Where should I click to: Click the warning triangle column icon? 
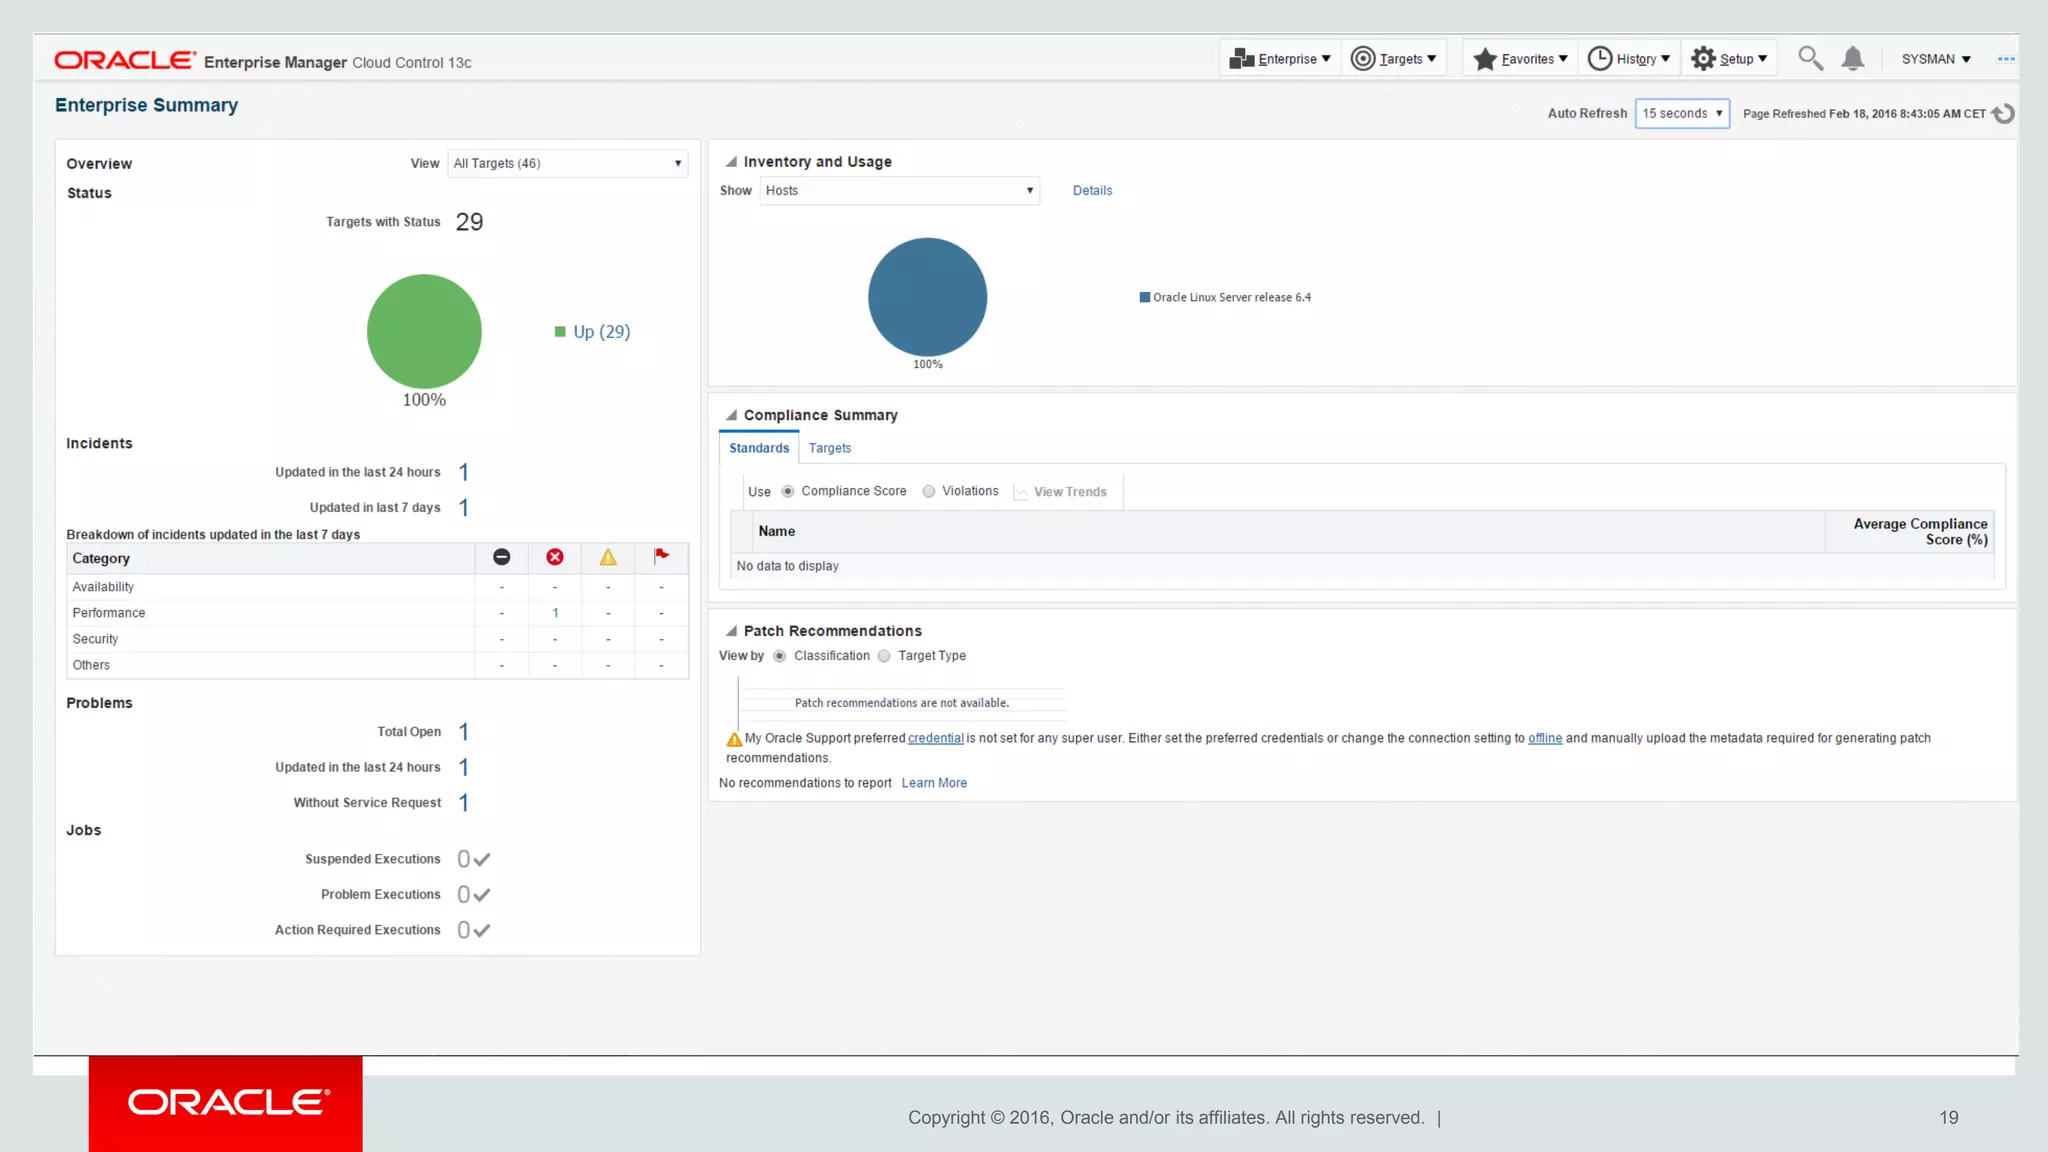(608, 557)
